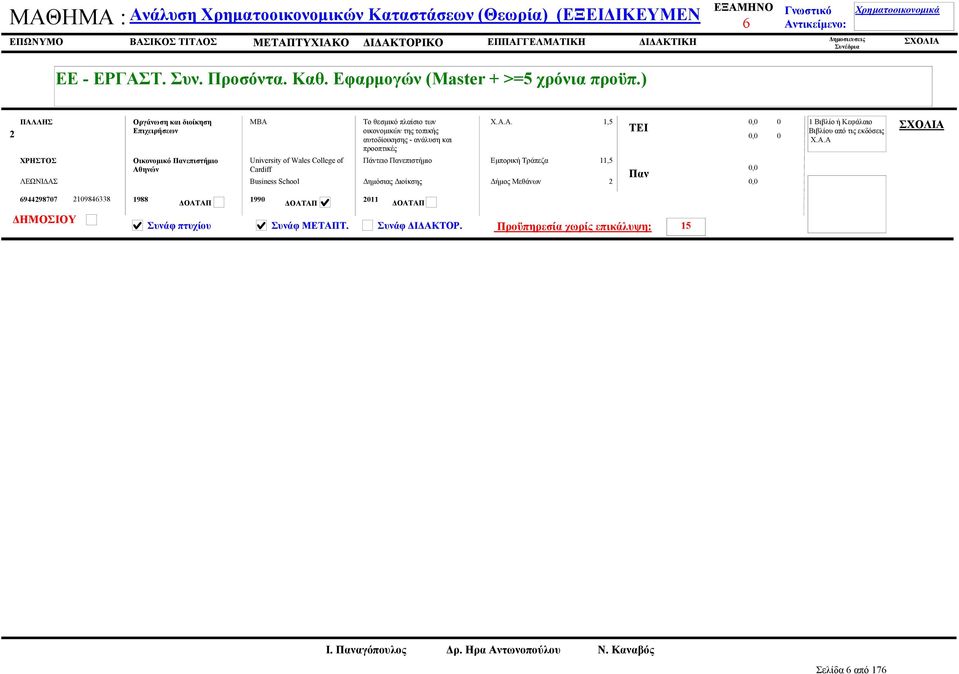Toggle ΔΟΑΤΑΠ checkbox next to 2011
Image resolution: width=959 pixels, height=674 pixels.
coord(431,202)
